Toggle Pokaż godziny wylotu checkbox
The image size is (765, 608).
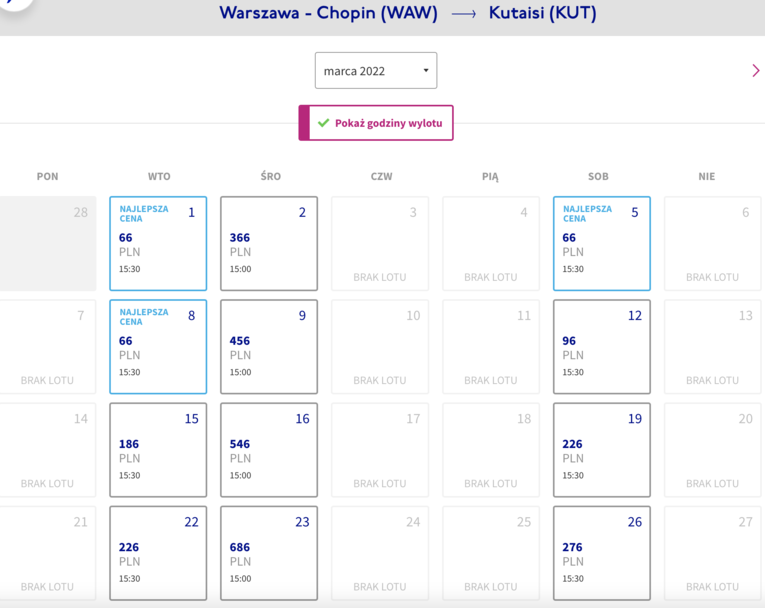376,123
